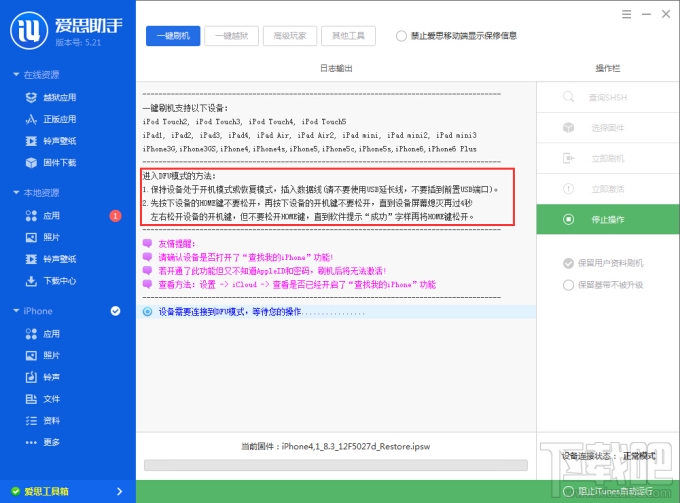Screen dimensions: 680x503
Task: Click the iPhone3G supported devices line
Action: pyautogui.click(x=310, y=149)
